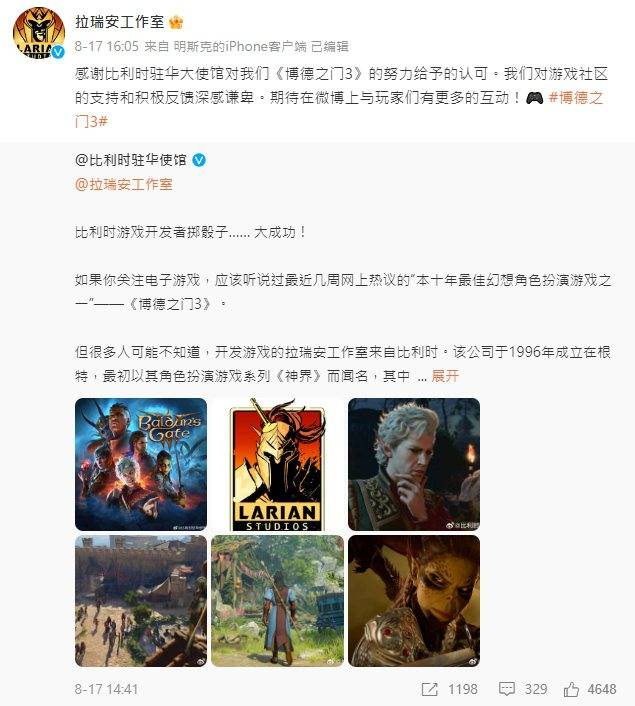
Task: Open the @比利时驻华使馆 account link
Action: pyautogui.click(x=131, y=160)
